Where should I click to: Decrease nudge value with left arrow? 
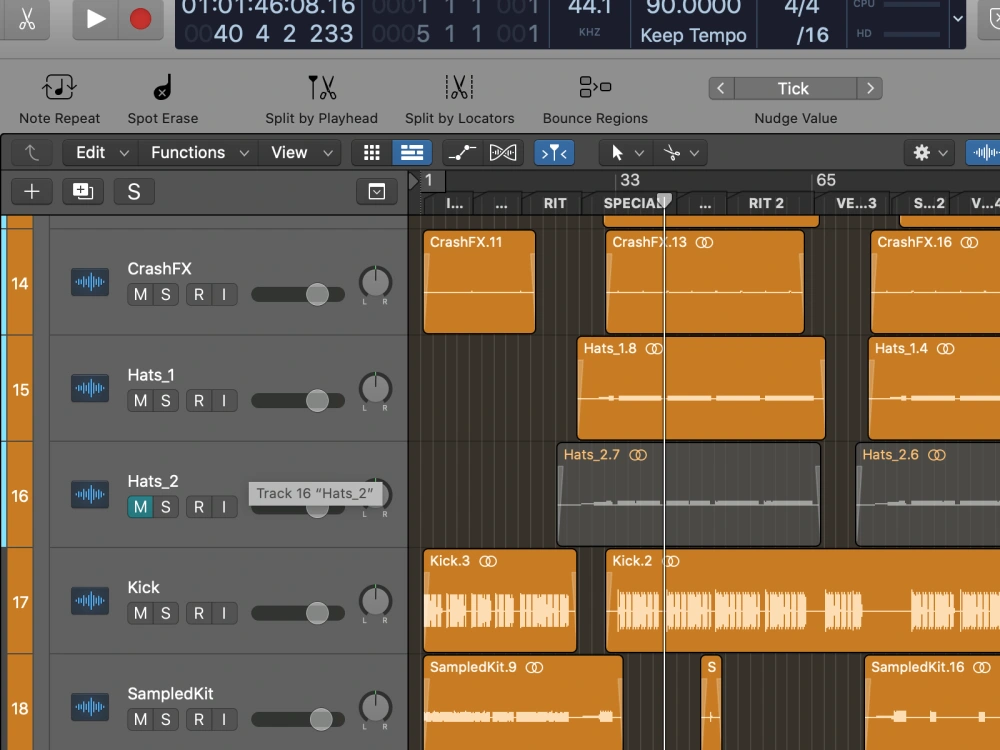pyautogui.click(x=721, y=89)
